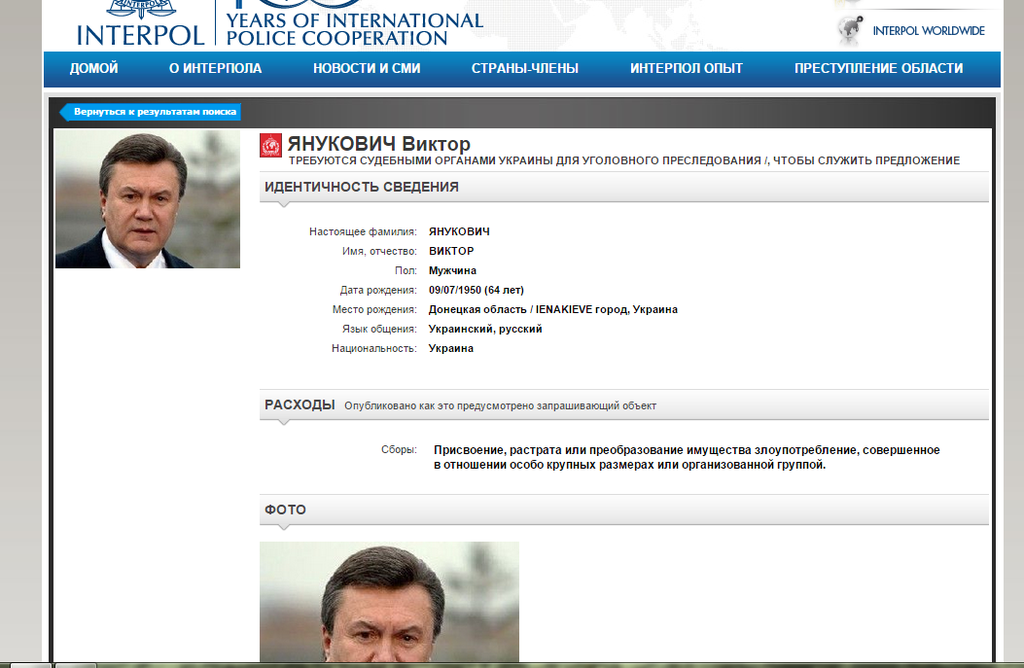Click the globe icon beside INTERPOL Worldwide

[850, 30]
